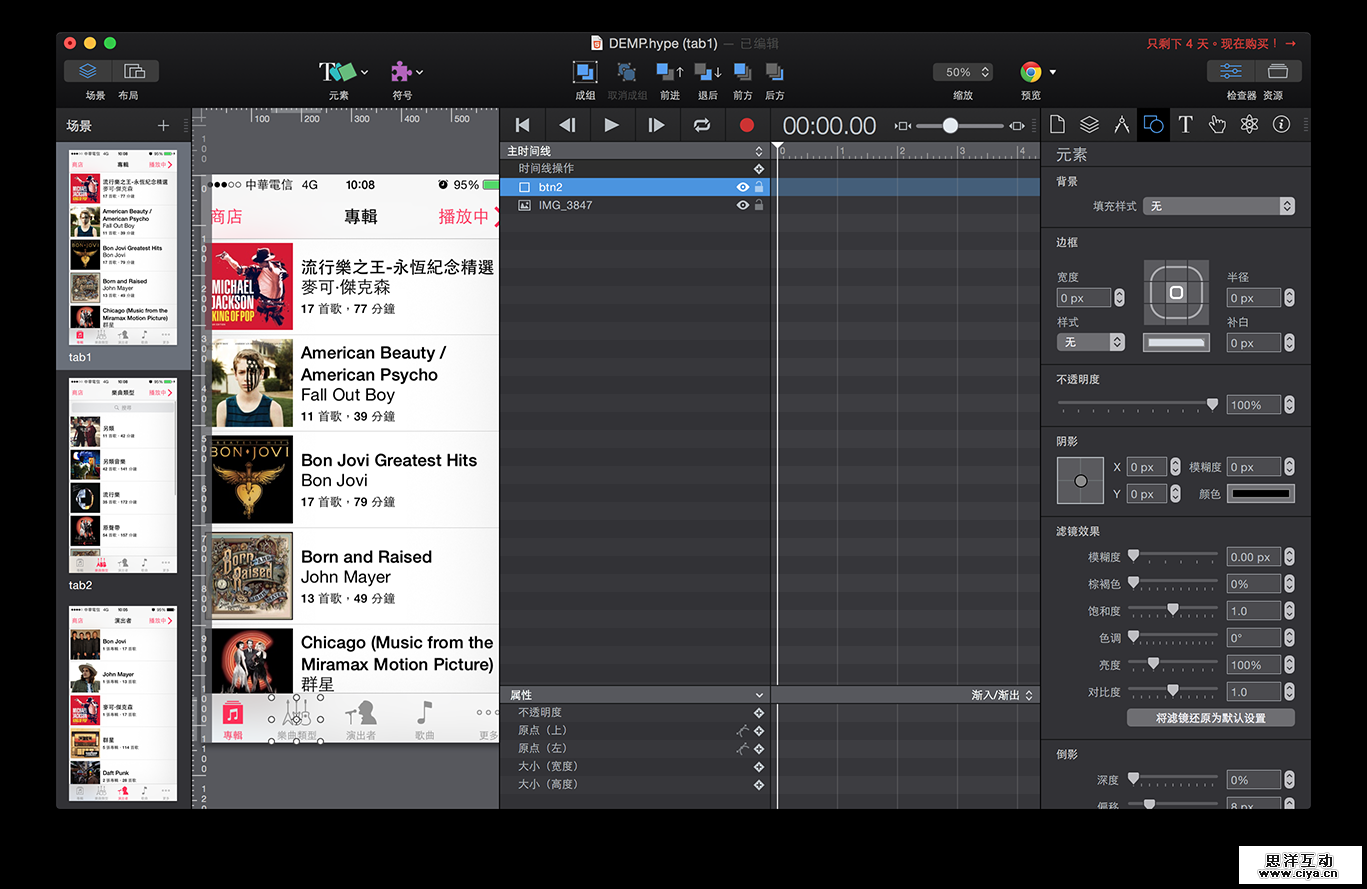Click the red Record button
Image resolution: width=1367 pixels, height=889 pixels.
point(746,125)
